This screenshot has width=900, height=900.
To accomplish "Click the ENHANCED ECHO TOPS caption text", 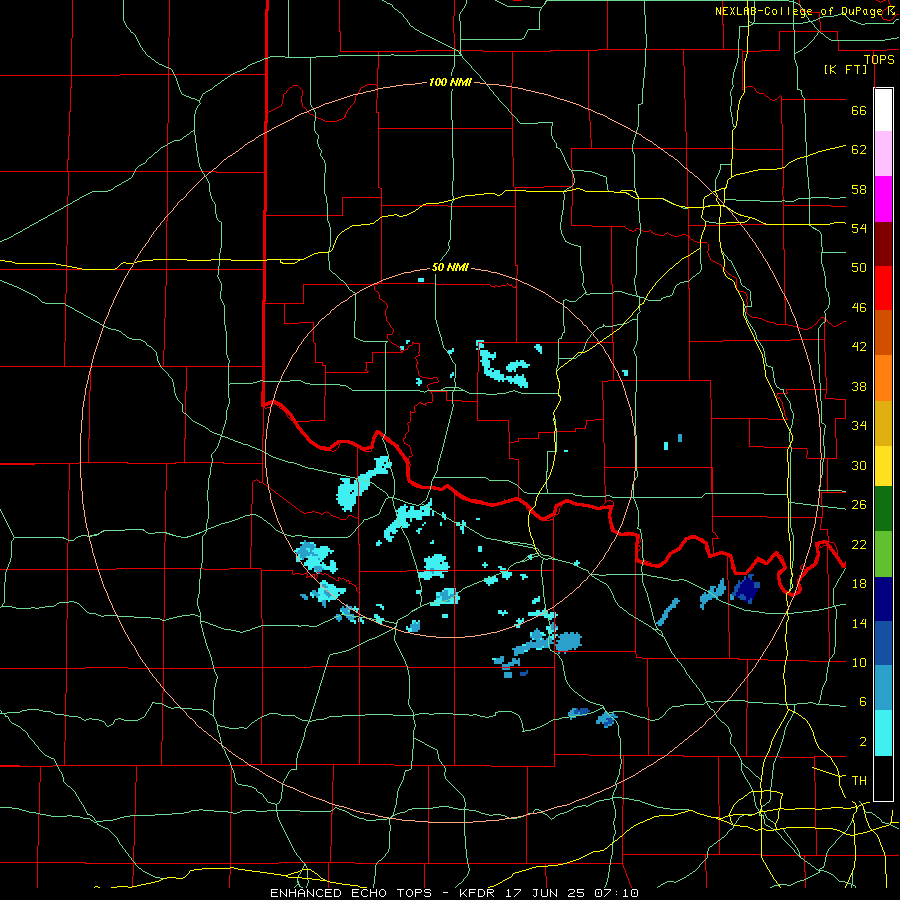I will (x=351, y=893).
